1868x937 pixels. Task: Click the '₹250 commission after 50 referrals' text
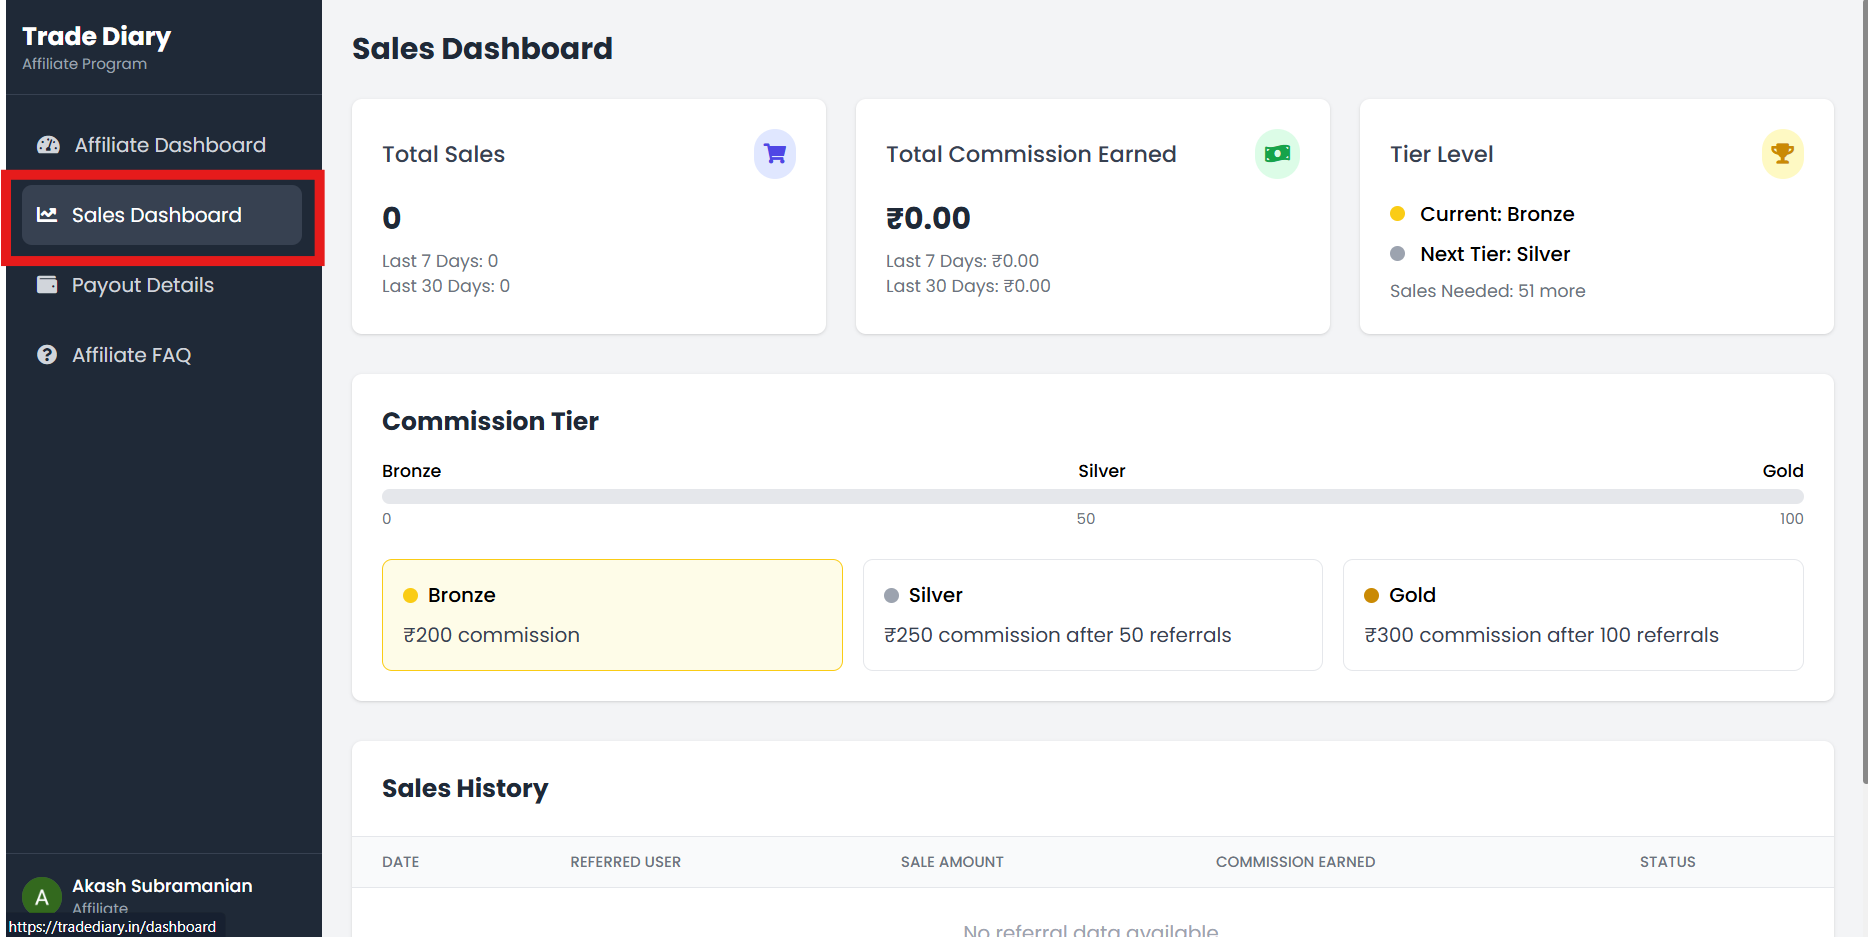click(x=1058, y=635)
